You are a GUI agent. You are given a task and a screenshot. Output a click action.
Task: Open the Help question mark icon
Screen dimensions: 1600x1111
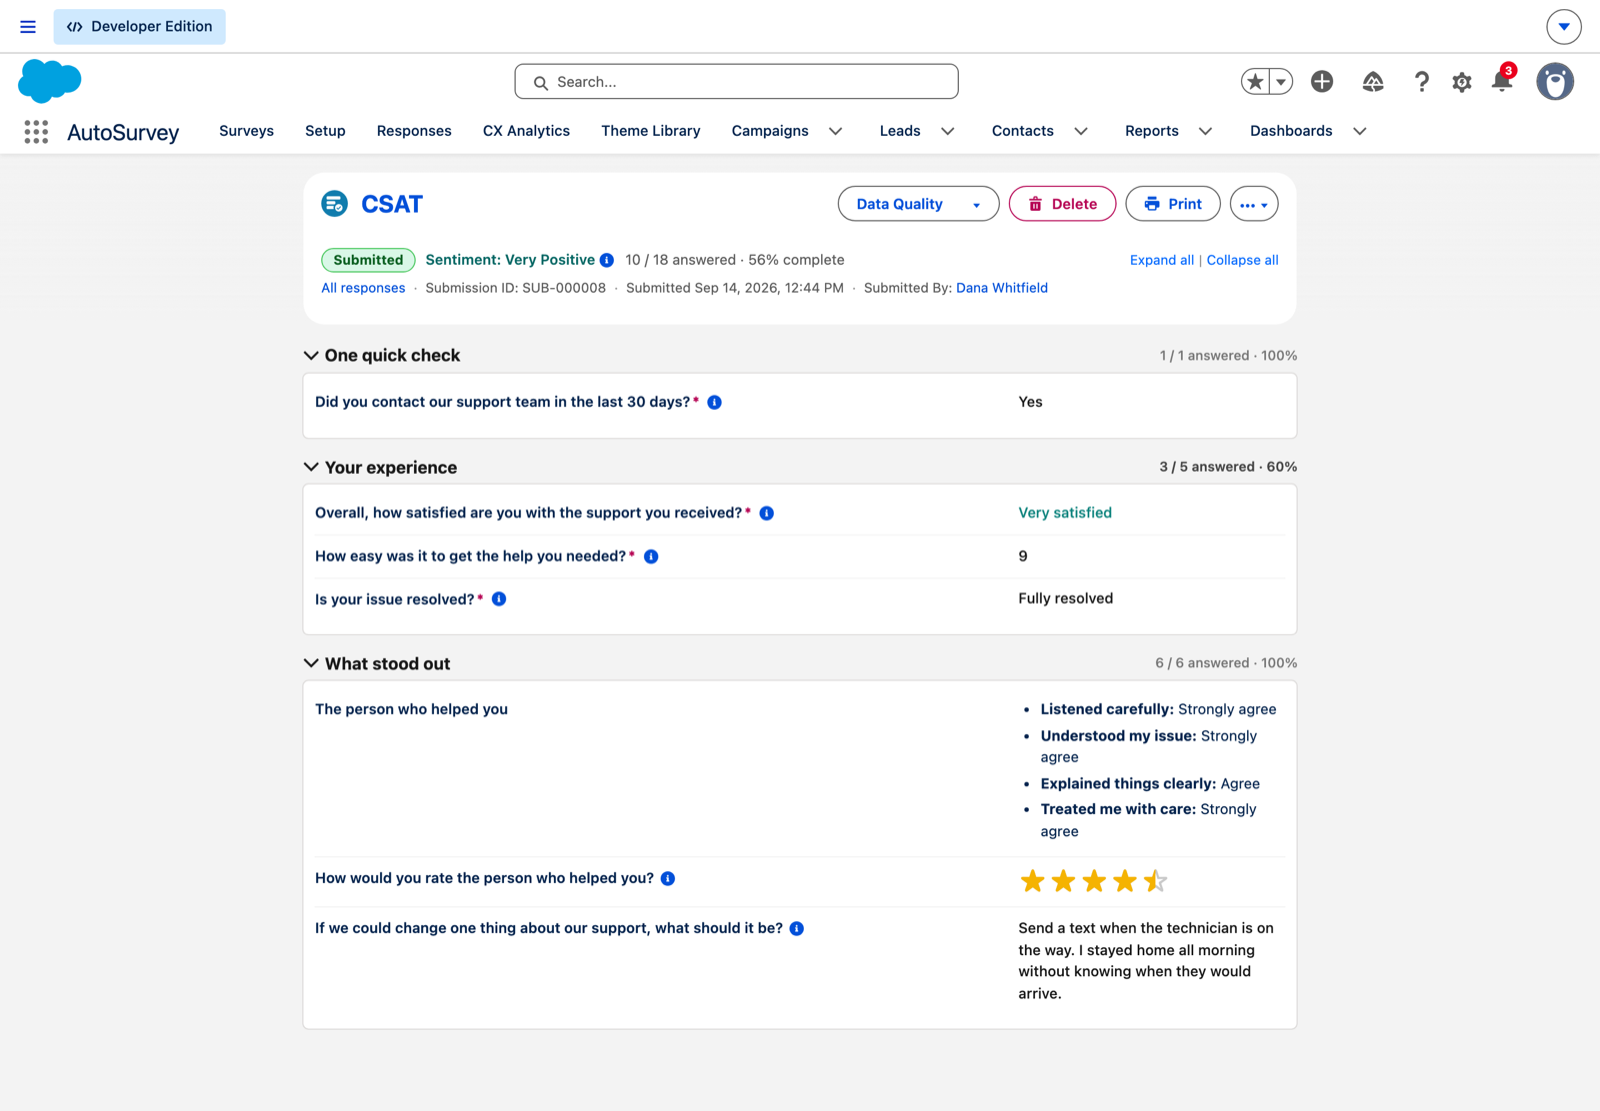click(x=1421, y=82)
